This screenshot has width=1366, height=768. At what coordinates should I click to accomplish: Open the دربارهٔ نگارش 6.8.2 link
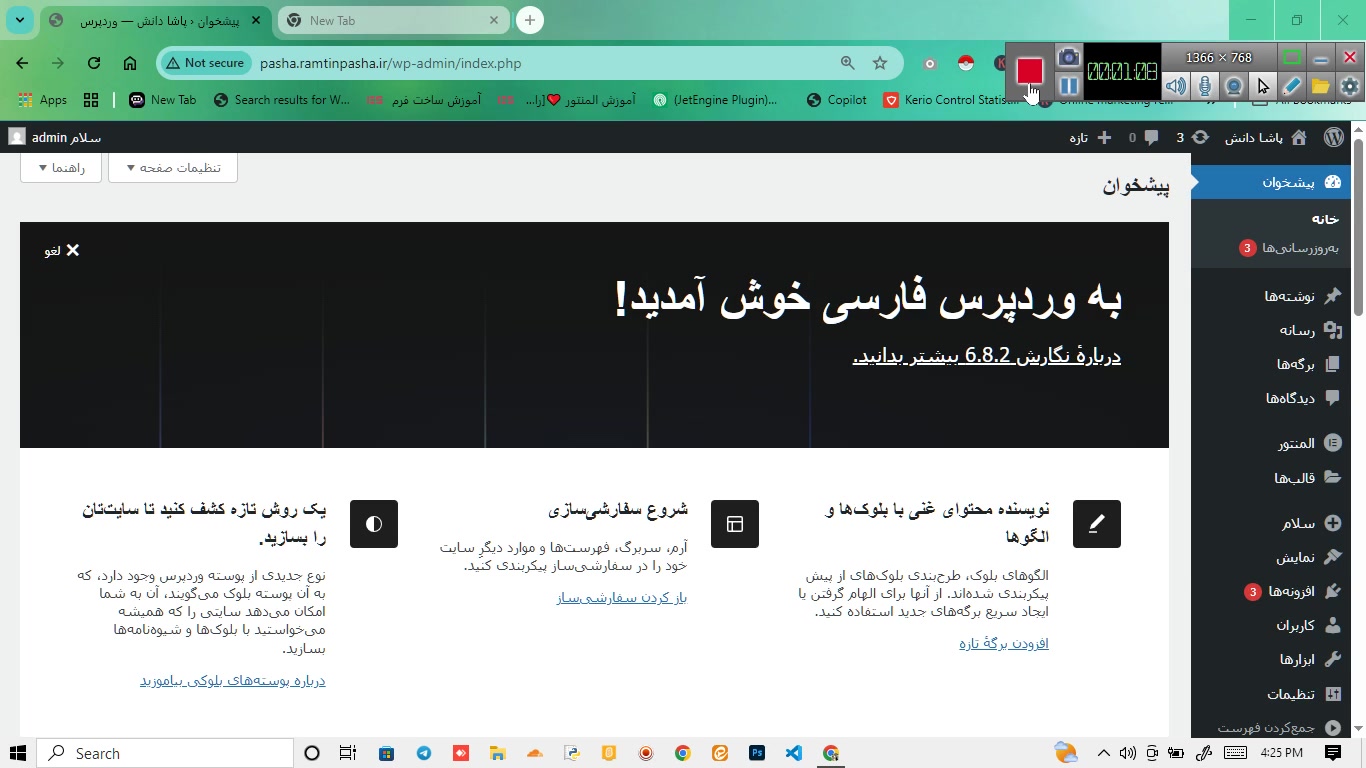tap(986, 356)
